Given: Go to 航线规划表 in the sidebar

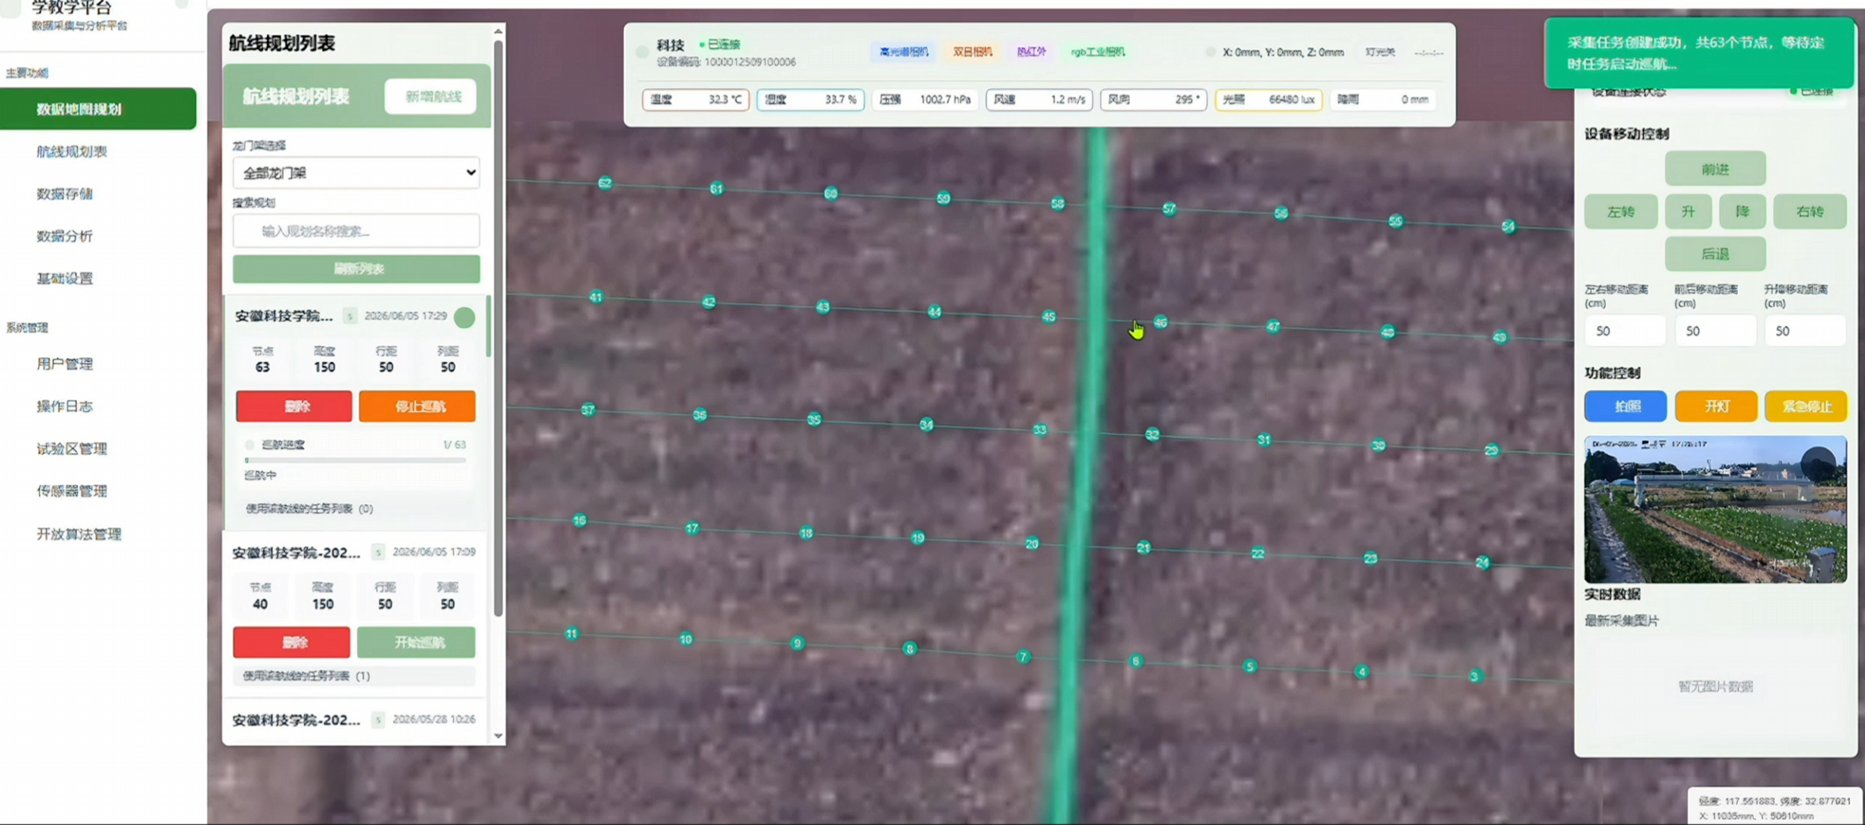Looking at the screenshot, I should [72, 152].
